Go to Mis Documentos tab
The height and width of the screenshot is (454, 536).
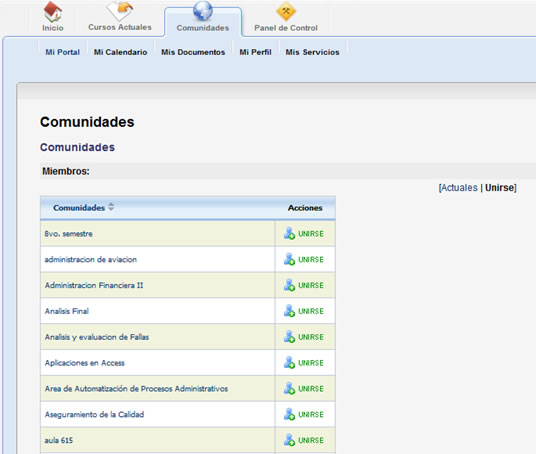point(193,52)
